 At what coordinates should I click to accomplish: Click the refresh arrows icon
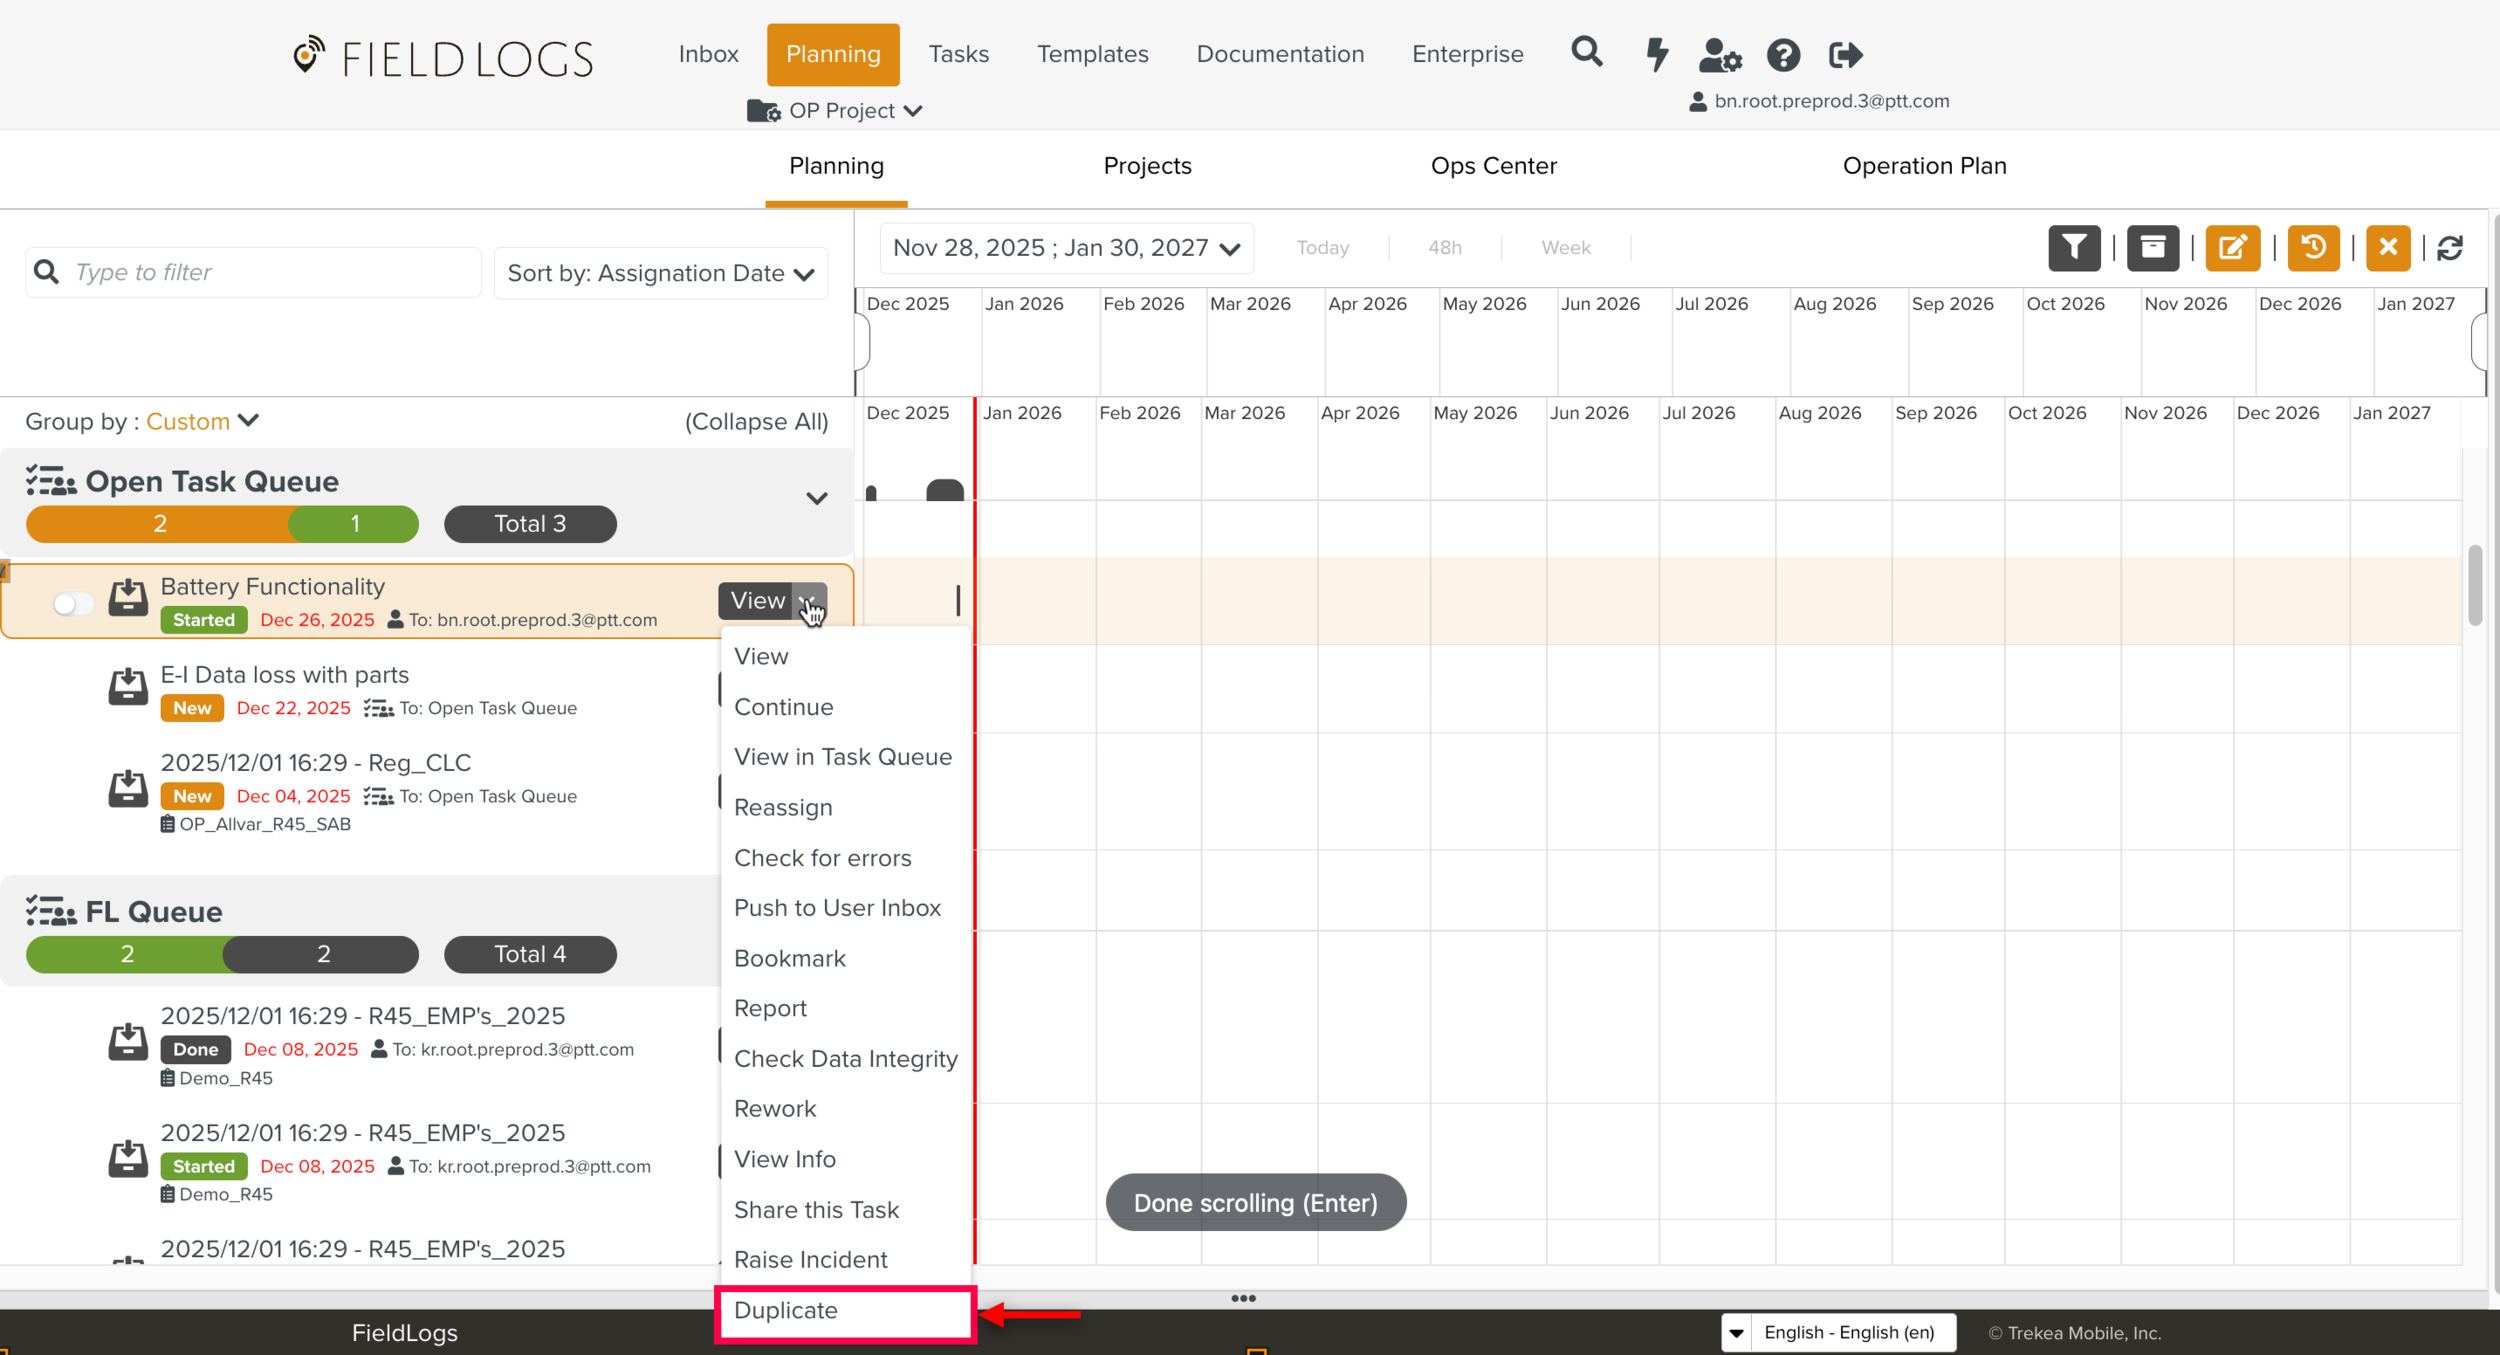[x=2449, y=248]
